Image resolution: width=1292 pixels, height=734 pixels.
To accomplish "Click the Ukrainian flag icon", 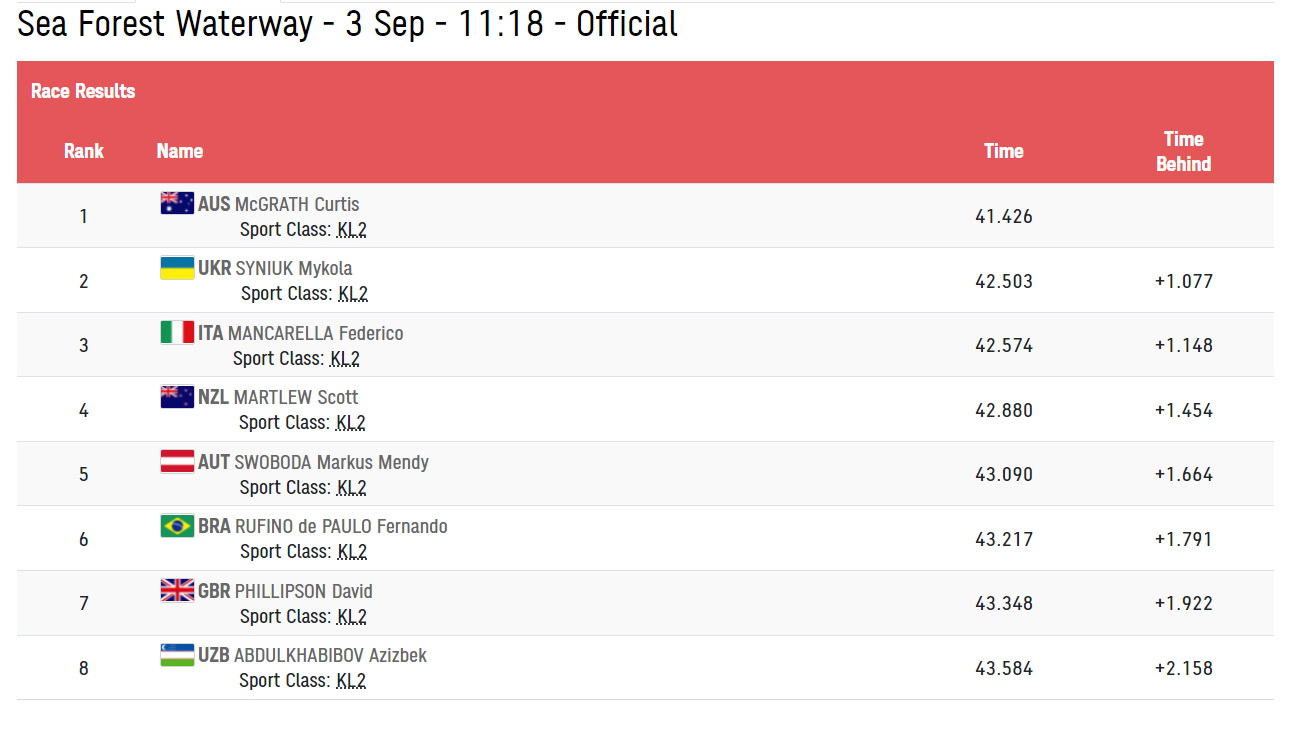I will [177, 268].
